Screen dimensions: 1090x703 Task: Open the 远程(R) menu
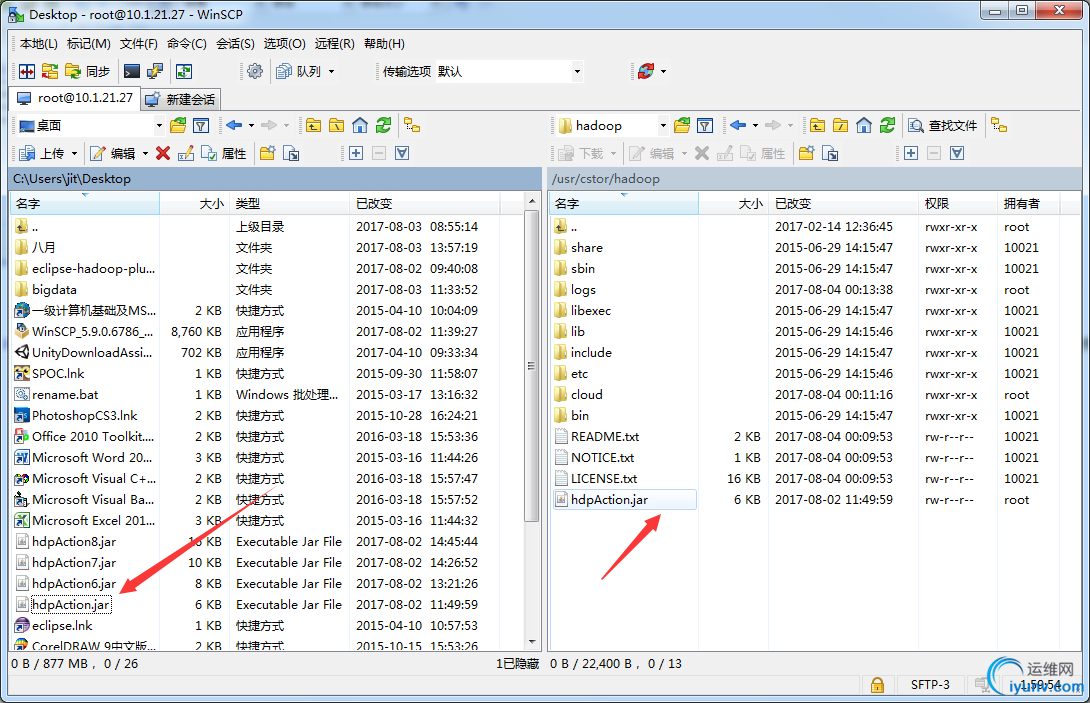tap(334, 43)
